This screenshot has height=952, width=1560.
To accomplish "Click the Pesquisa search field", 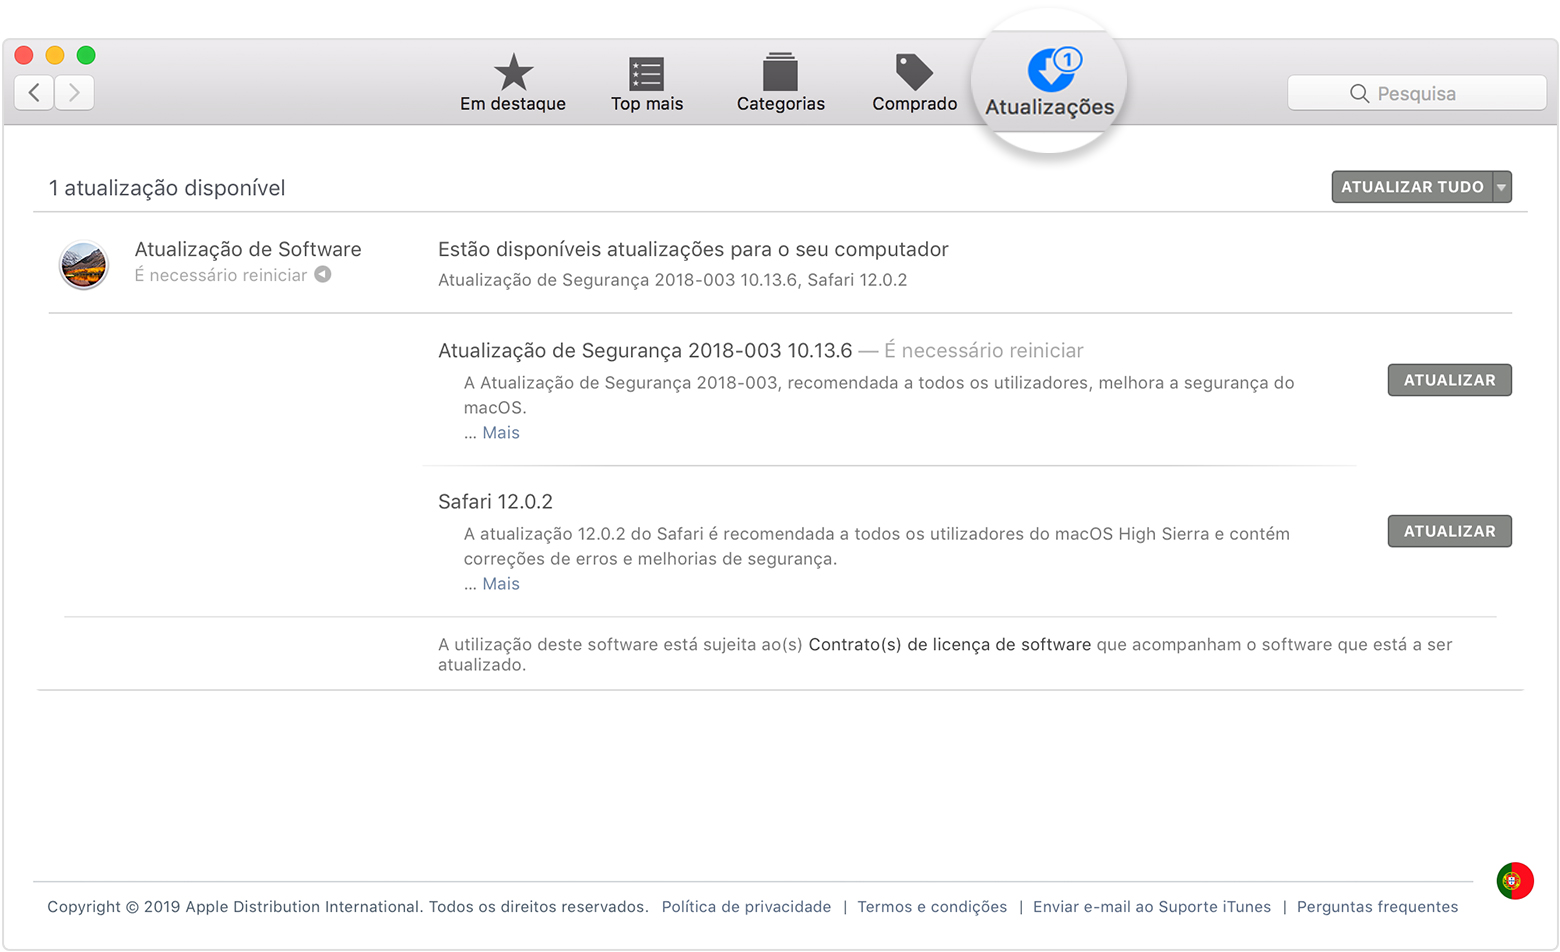I will [1416, 93].
